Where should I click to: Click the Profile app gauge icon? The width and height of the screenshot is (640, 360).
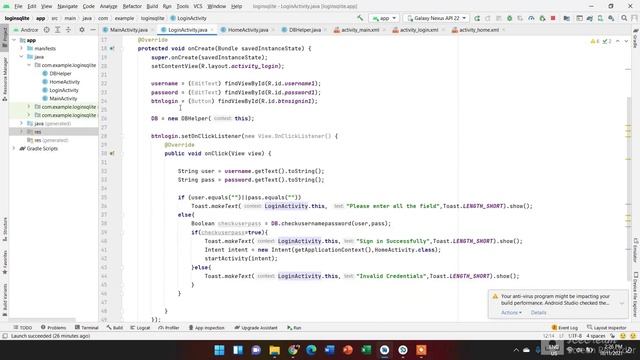click(531, 18)
